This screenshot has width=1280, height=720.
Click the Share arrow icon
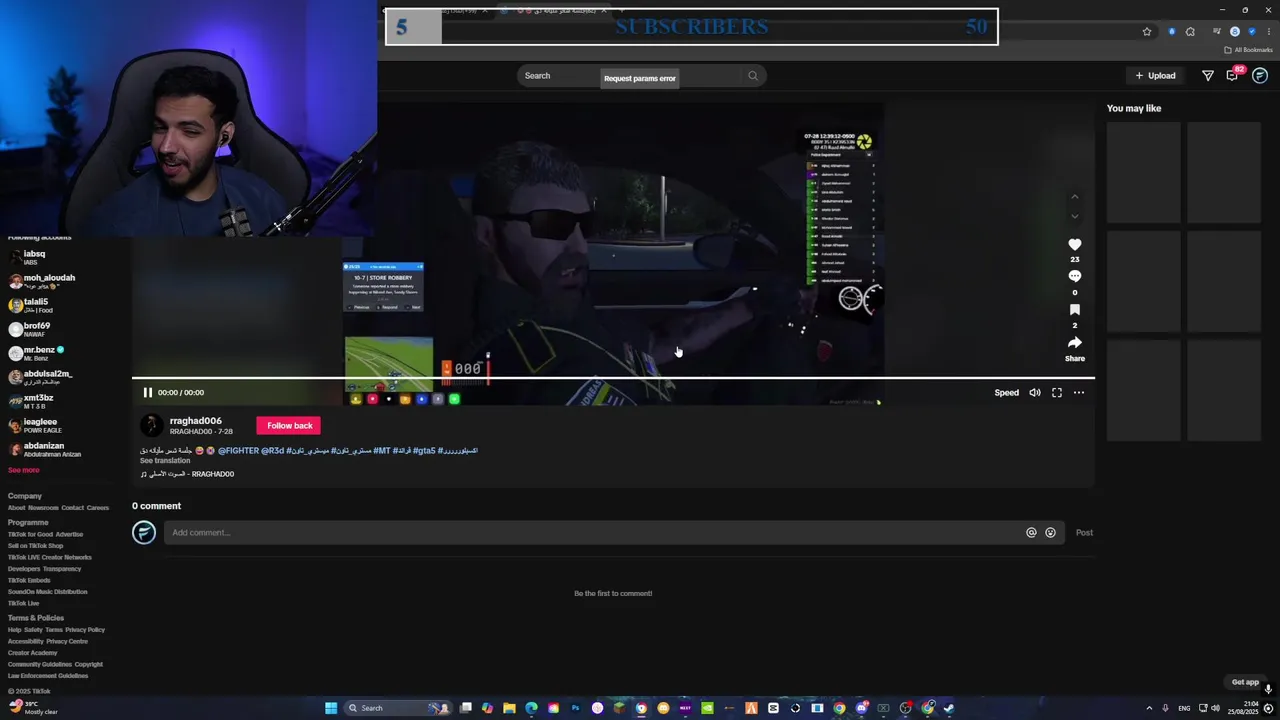tap(1075, 343)
